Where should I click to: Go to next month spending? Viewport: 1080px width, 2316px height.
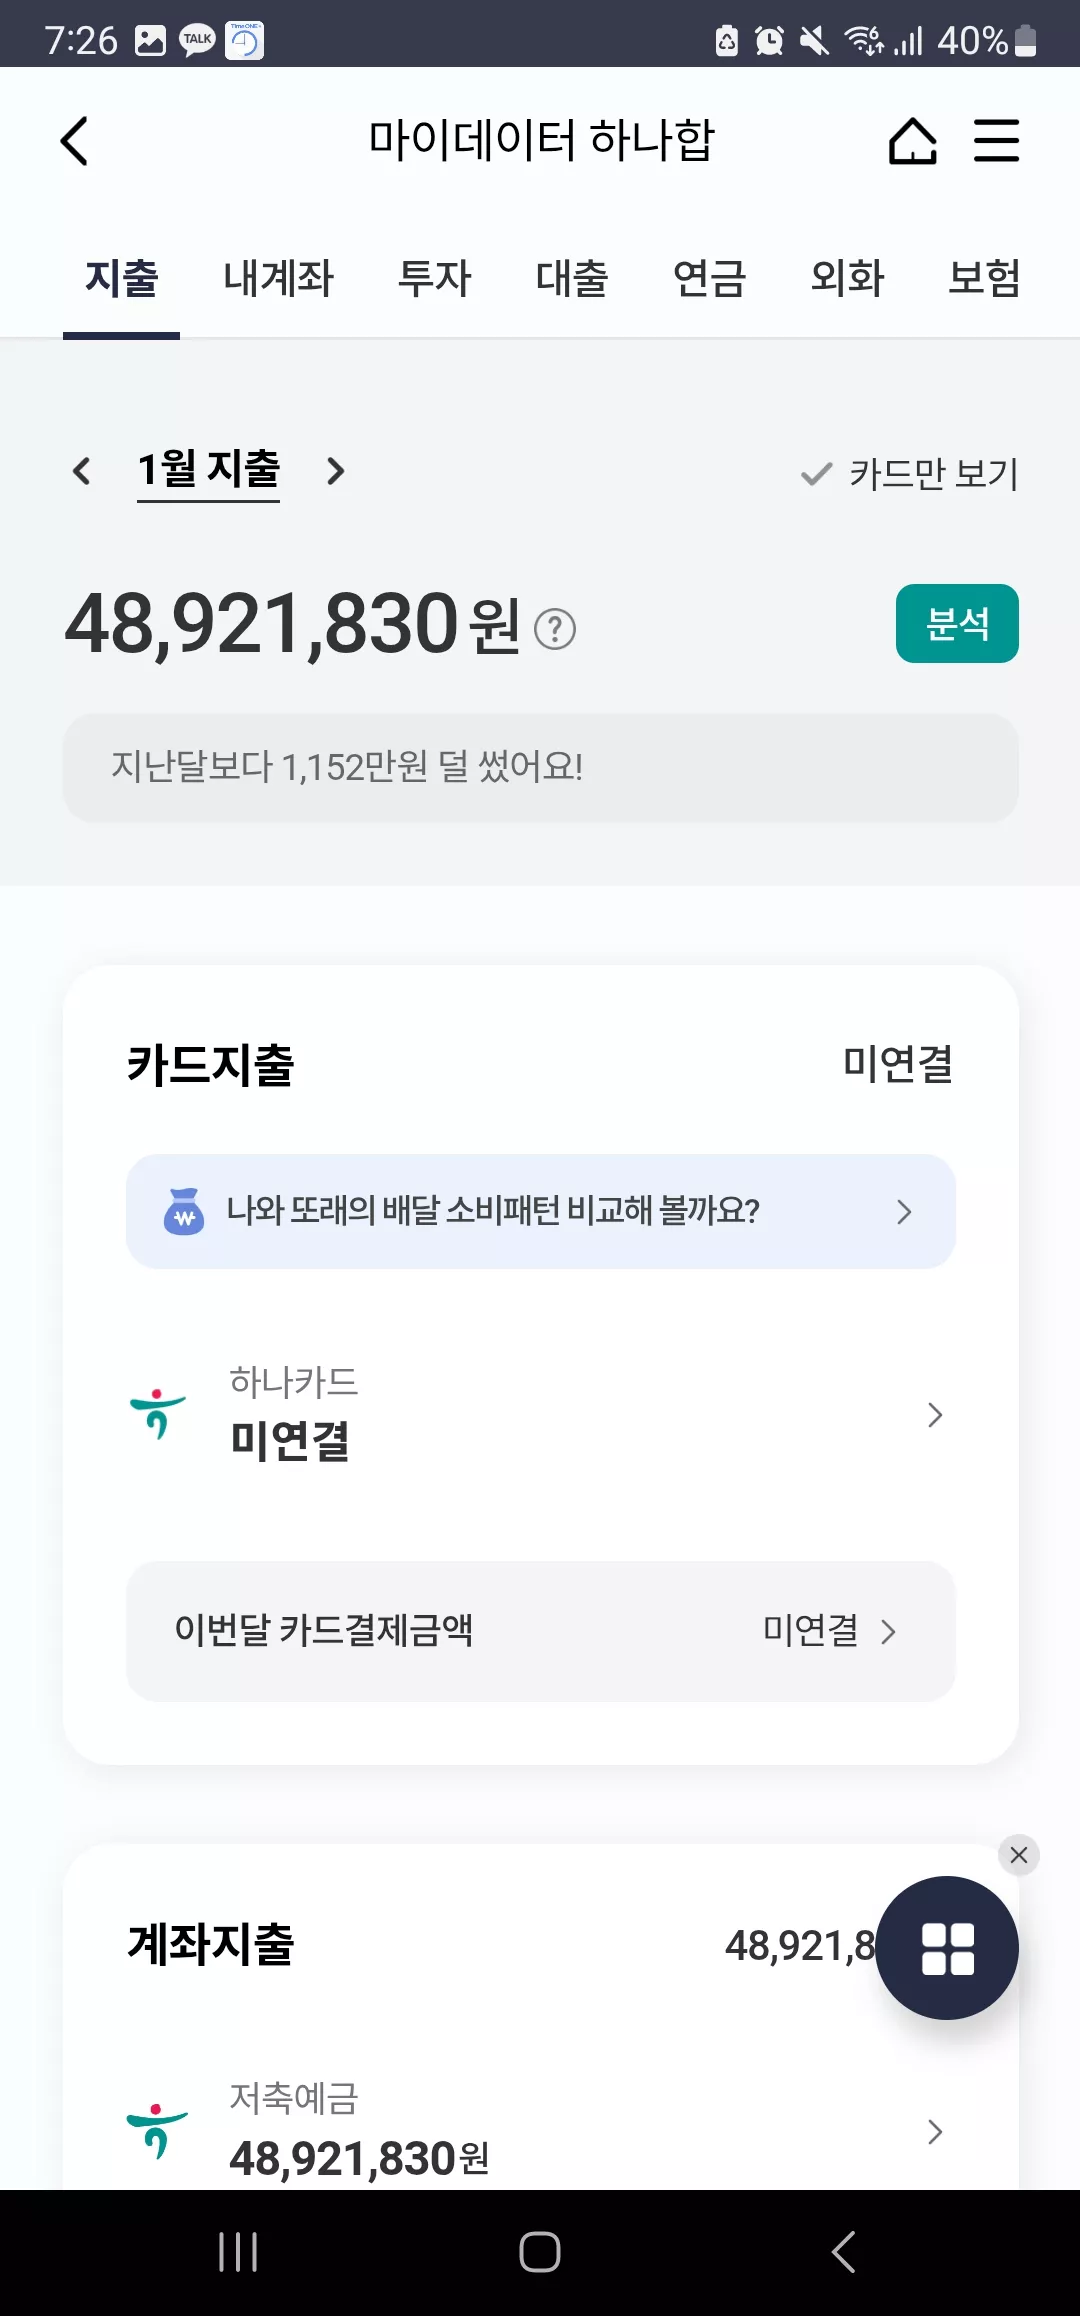tap(336, 471)
